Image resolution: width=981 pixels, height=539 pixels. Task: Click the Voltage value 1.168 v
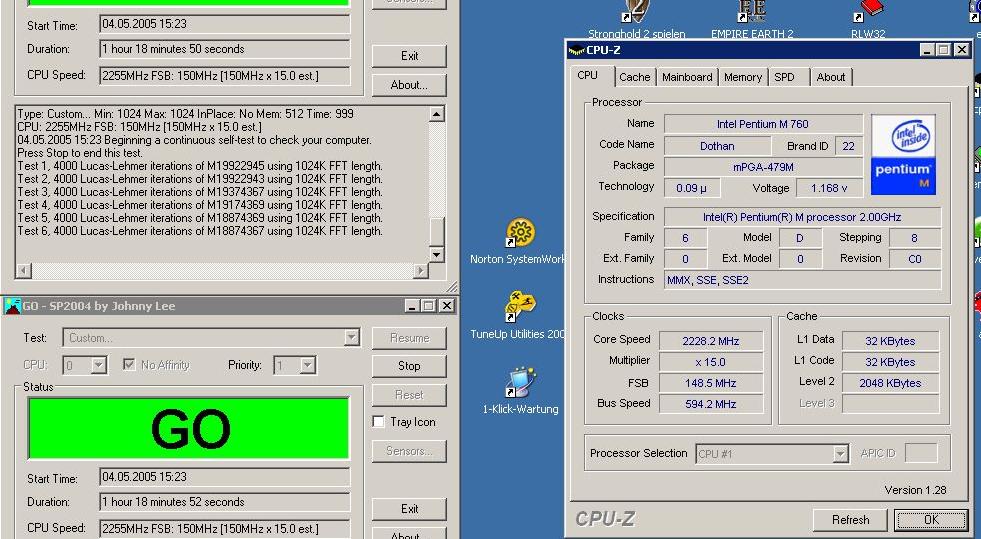point(829,188)
